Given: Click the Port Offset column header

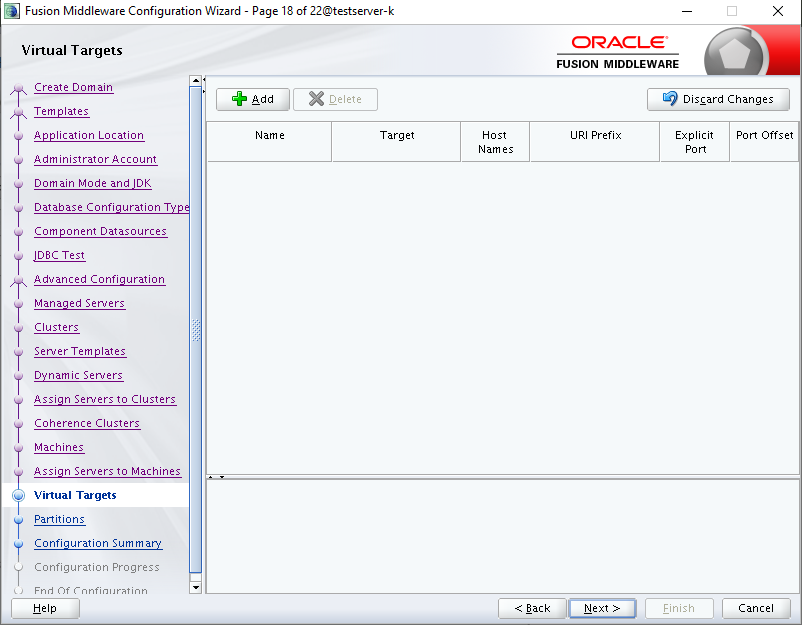Looking at the screenshot, I should [x=764, y=142].
